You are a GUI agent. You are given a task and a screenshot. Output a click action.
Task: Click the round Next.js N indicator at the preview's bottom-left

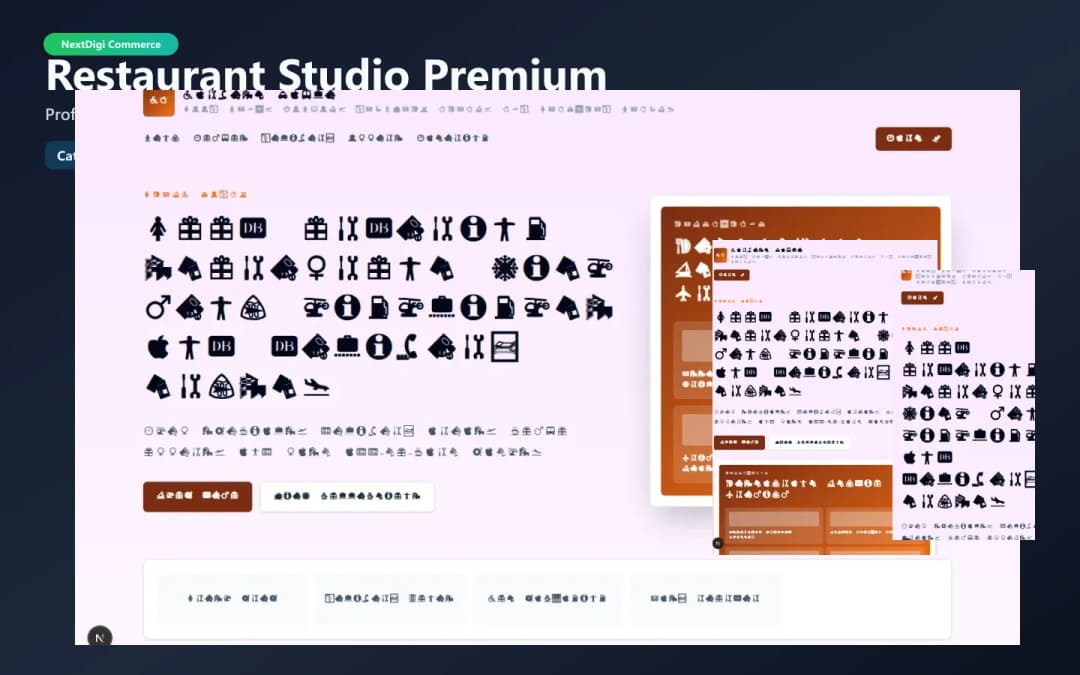click(x=100, y=637)
